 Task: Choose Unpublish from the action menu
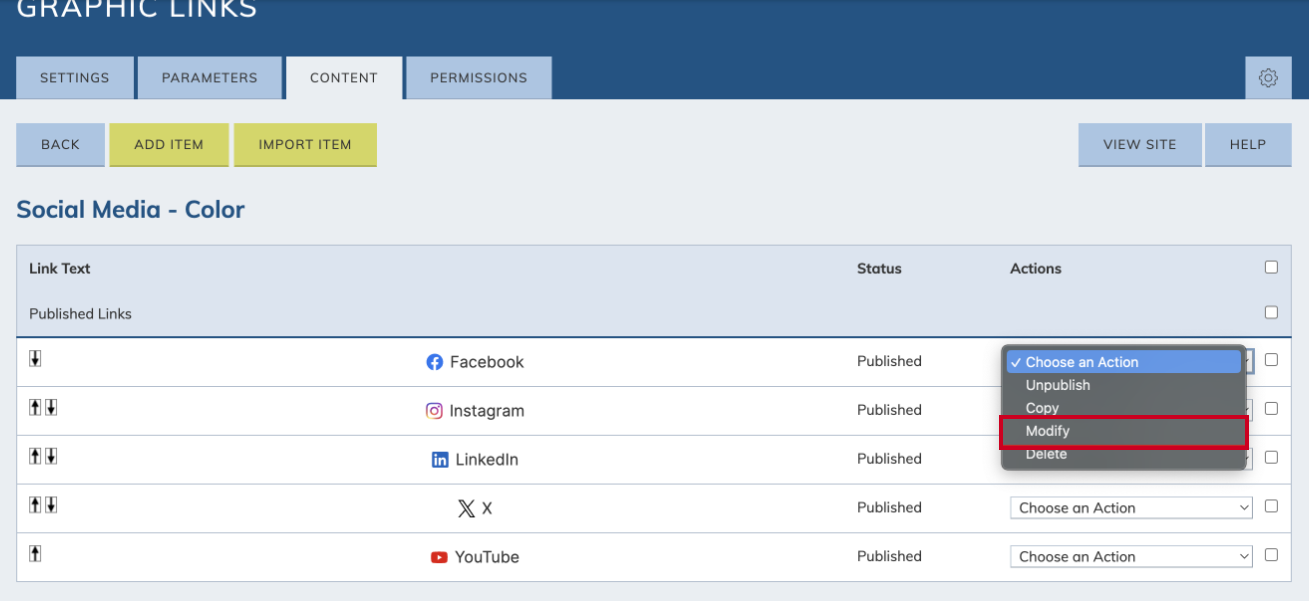[1124, 385]
